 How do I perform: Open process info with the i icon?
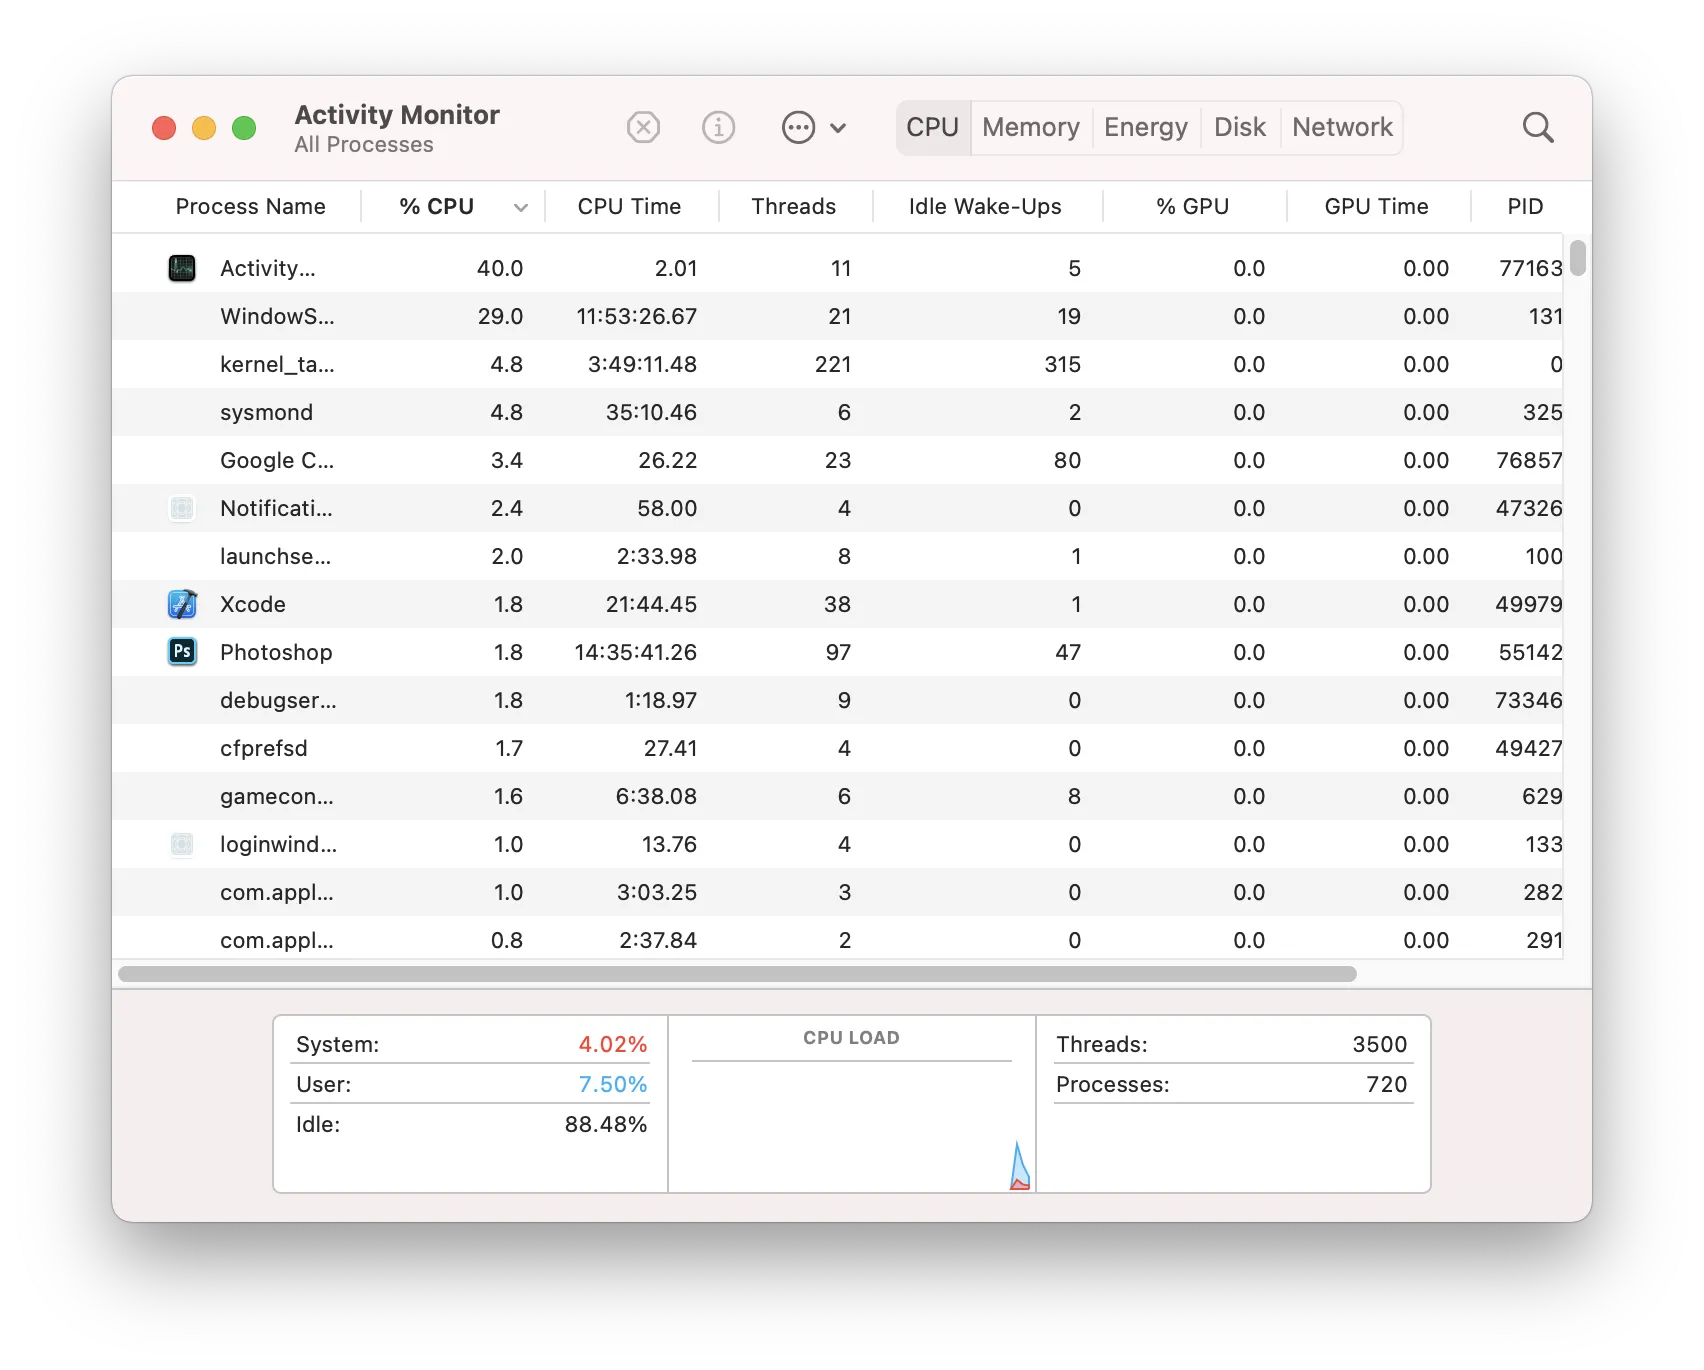[718, 128]
